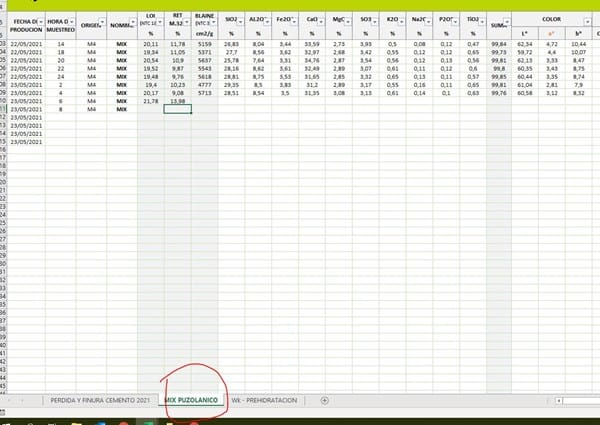Screen dimensions: 600x425
Task: Open the FECHA DE PRODUCCION filter dropdown
Action: (x=40, y=21)
